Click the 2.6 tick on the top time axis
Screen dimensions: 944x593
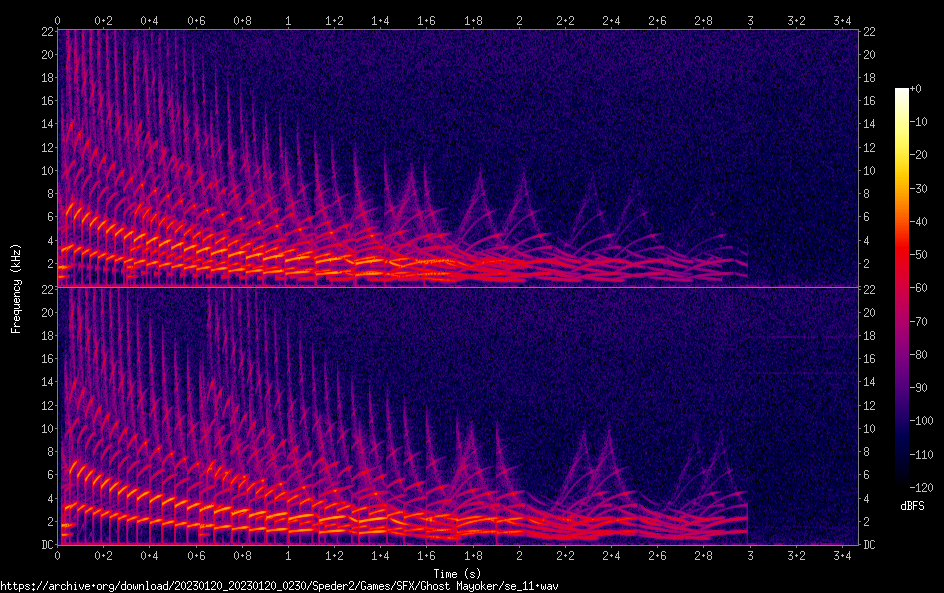[x=657, y=20]
